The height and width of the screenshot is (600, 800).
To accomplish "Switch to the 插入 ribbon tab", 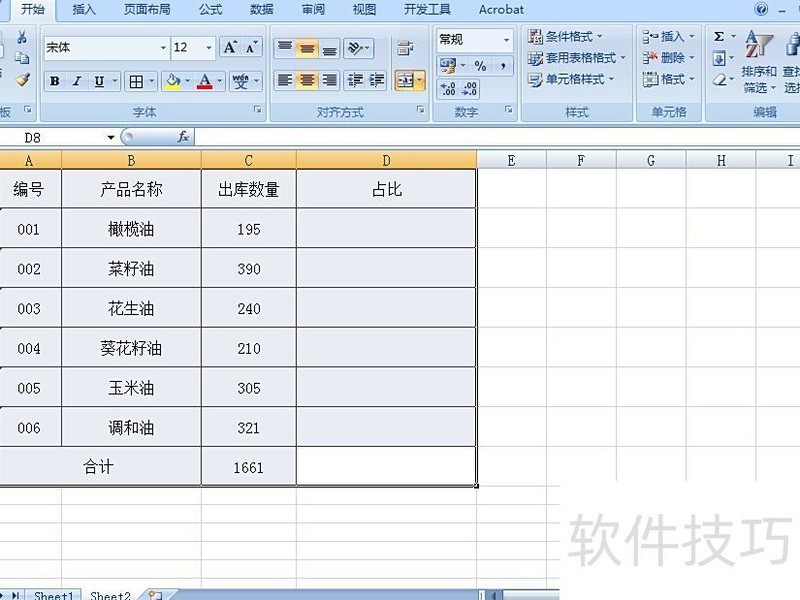I will (x=83, y=10).
